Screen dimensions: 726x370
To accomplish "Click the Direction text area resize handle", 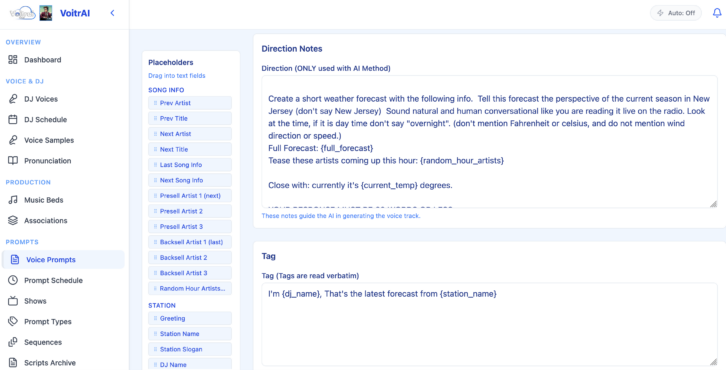I will point(713,204).
